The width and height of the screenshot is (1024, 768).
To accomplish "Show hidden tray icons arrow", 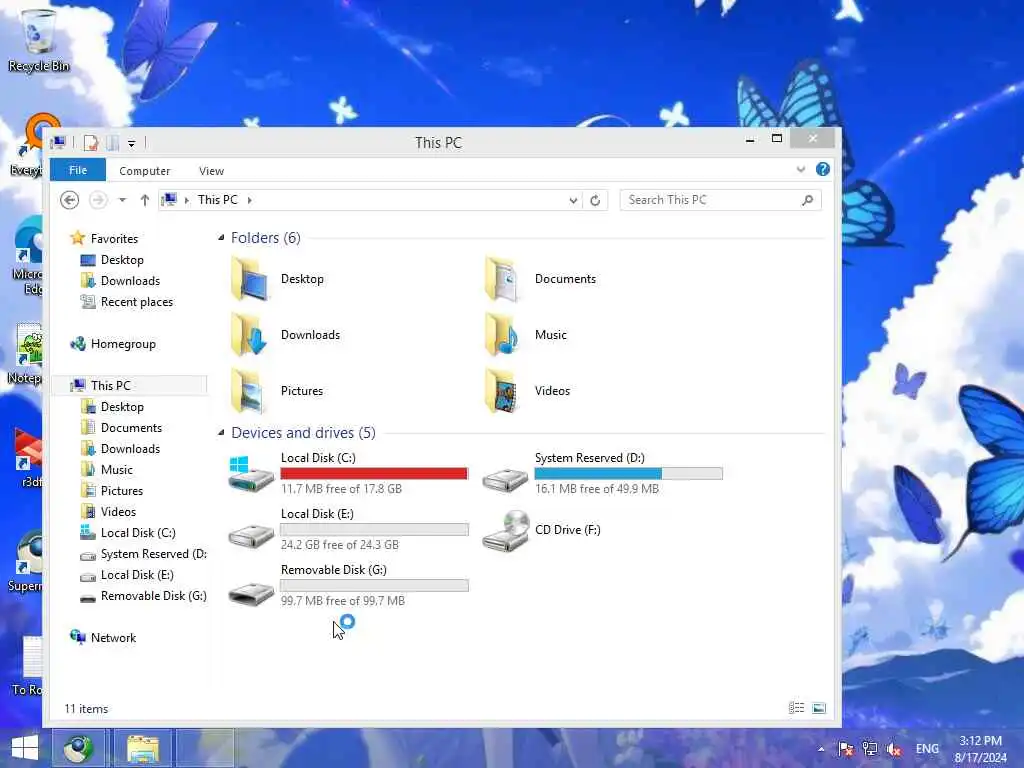I will click(821, 749).
